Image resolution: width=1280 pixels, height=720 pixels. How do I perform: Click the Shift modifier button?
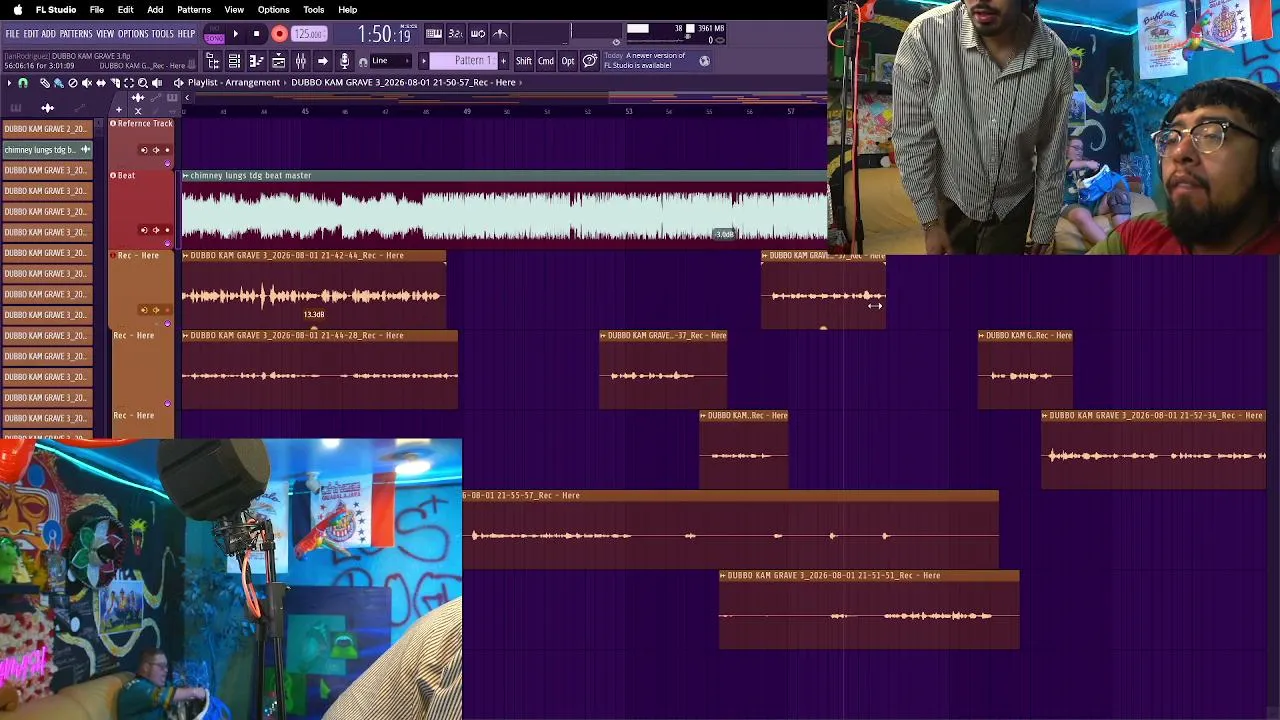click(x=524, y=61)
